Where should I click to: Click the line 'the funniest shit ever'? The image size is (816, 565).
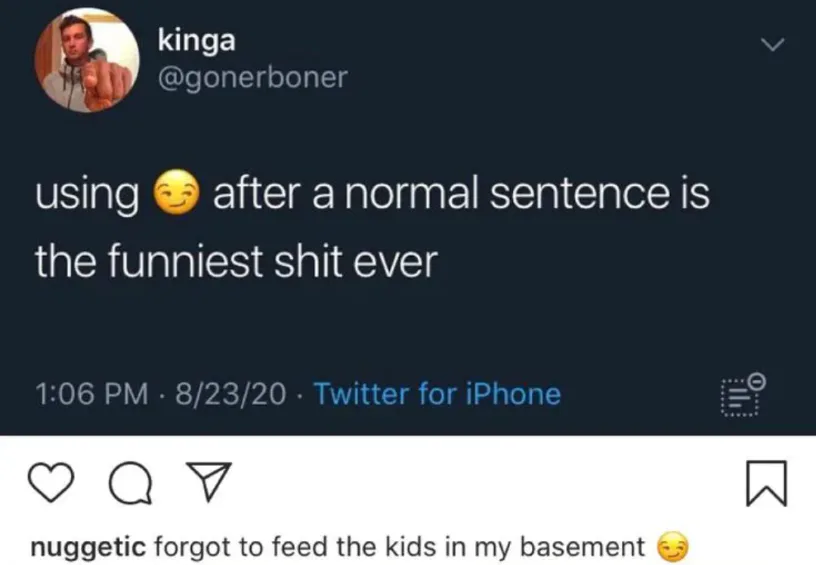237,262
